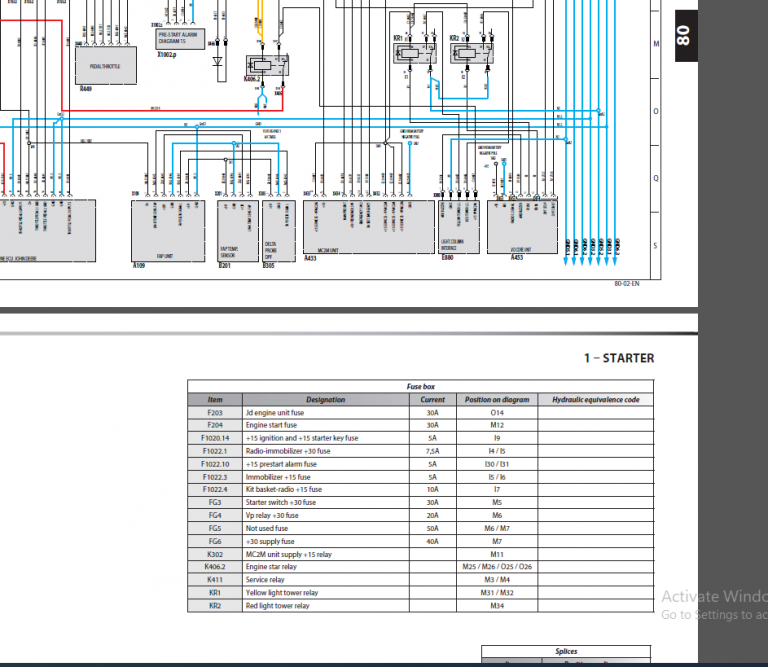Viewport: 768px width, 667px height.
Task: Select the F1020.14 item cell
Action: [x=215, y=438]
